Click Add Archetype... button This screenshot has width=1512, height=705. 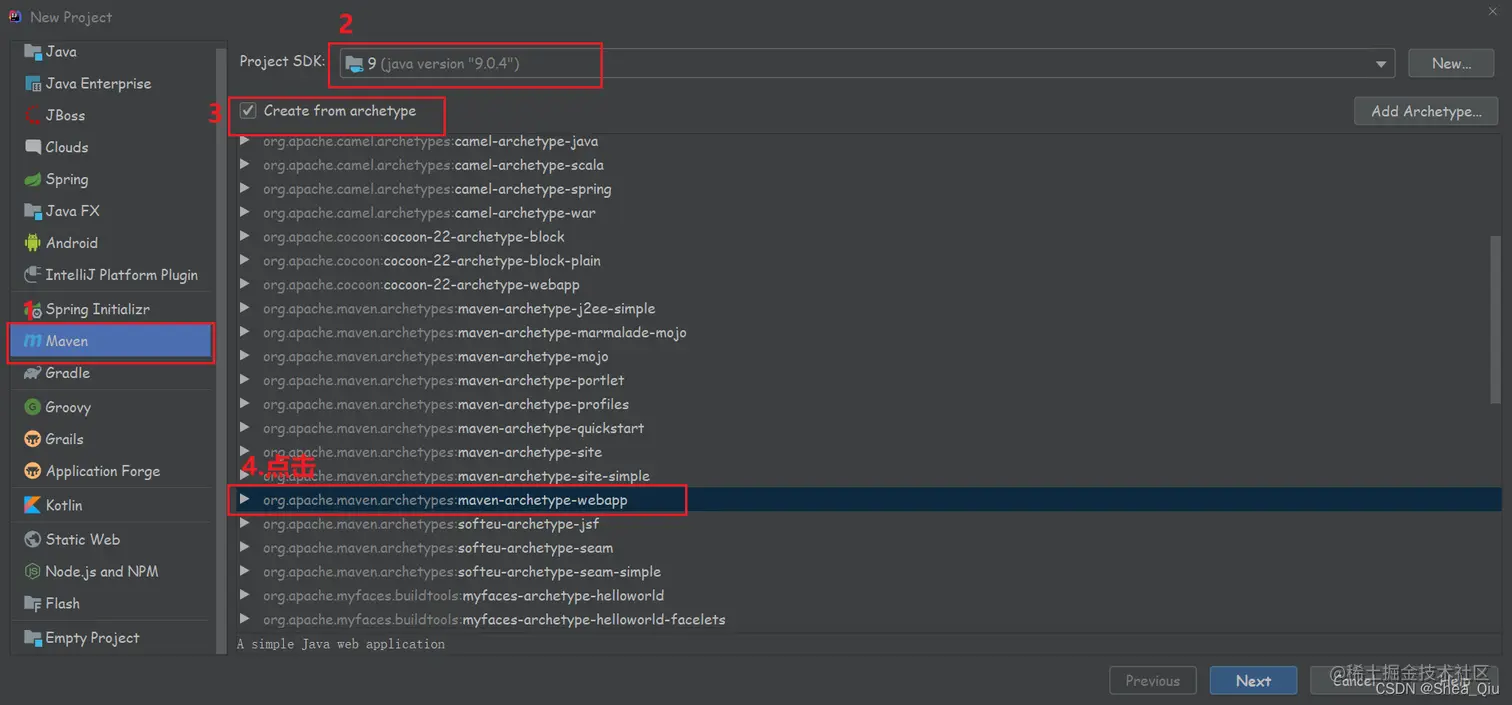point(1426,111)
